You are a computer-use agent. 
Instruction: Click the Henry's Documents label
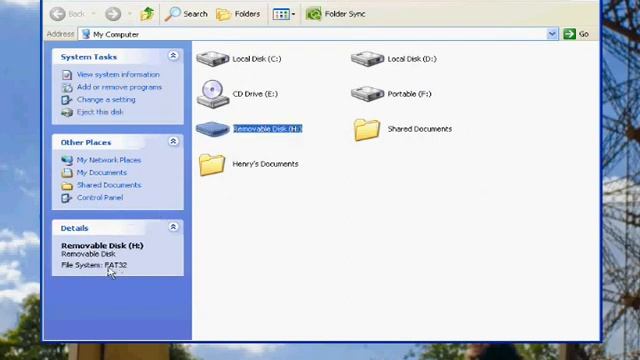(x=265, y=164)
